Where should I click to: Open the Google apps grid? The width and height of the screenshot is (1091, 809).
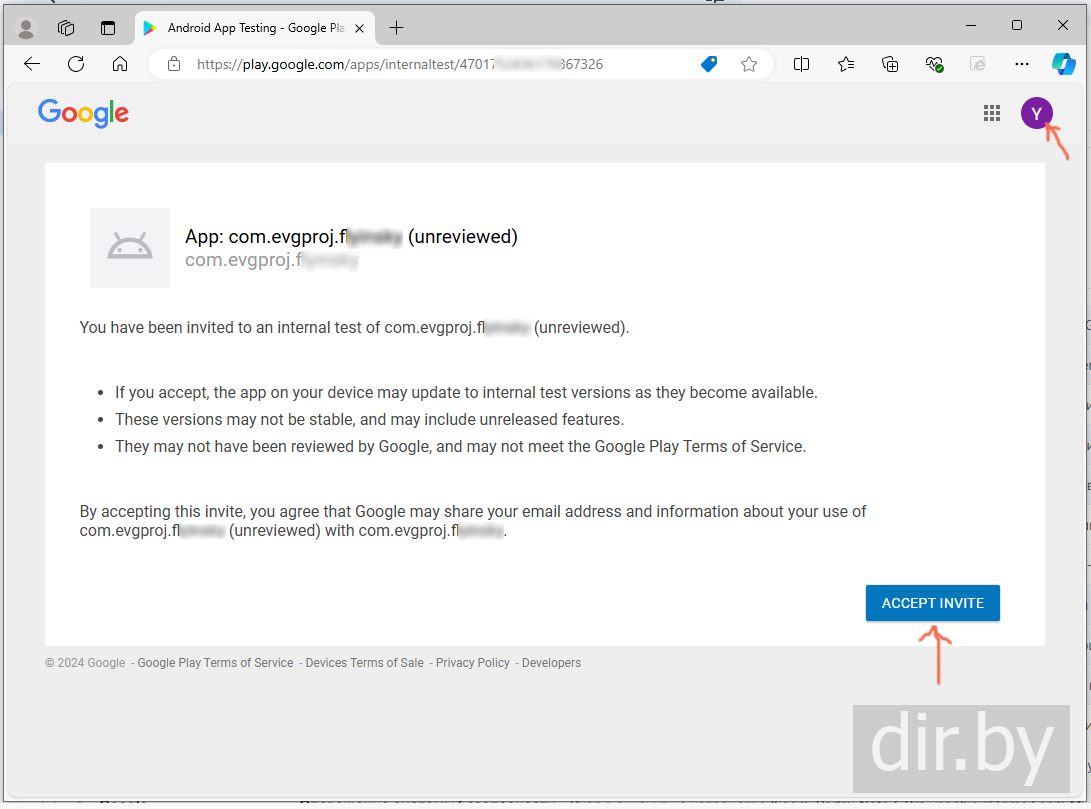992,113
